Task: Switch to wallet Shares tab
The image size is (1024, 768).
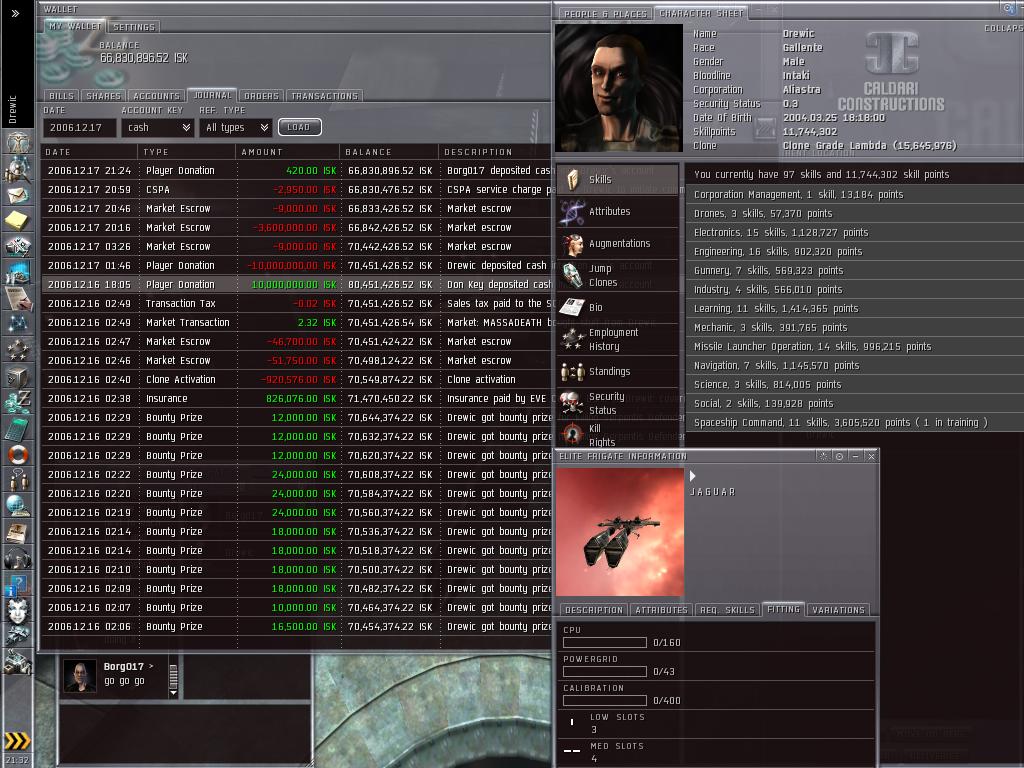Action: [103, 95]
